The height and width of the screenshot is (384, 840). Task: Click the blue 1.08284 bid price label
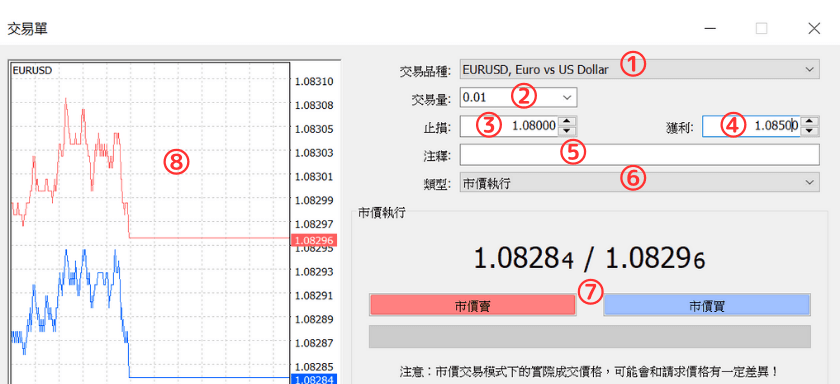coord(313,379)
